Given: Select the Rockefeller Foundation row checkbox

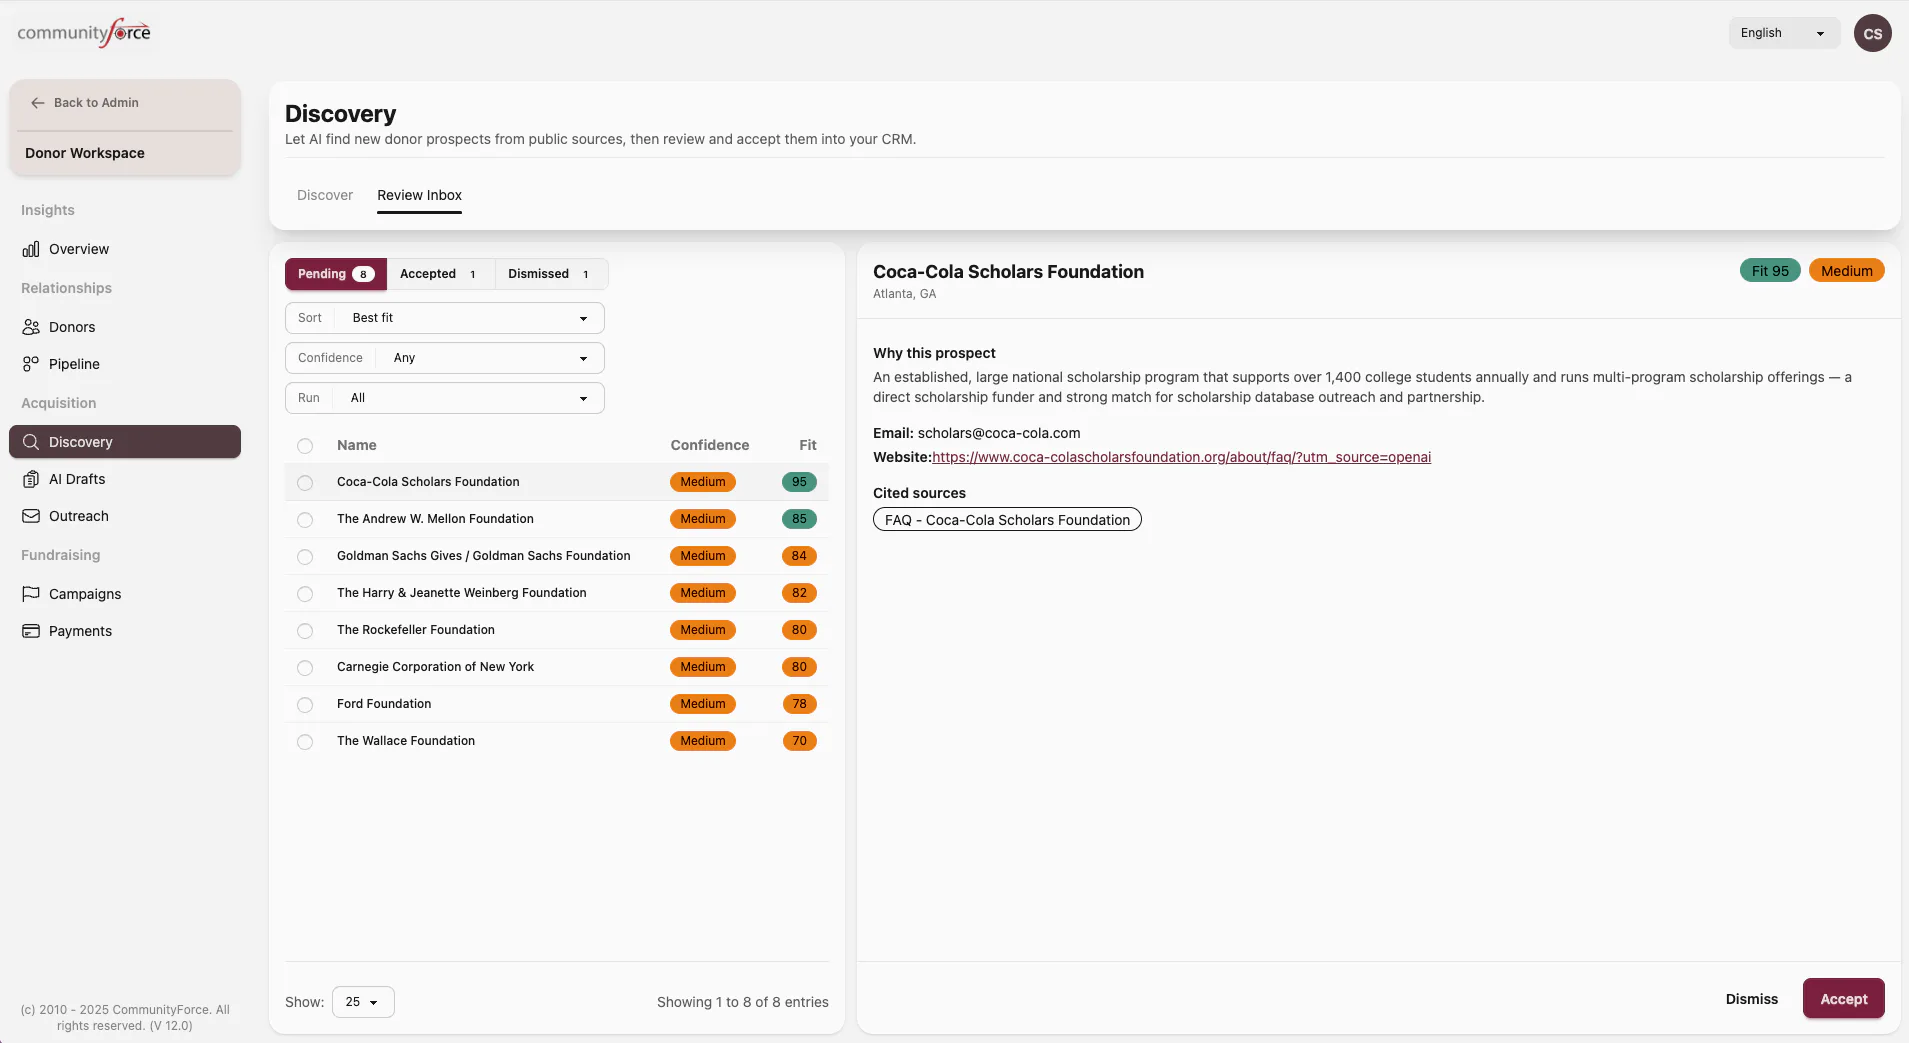Looking at the screenshot, I should point(305,631).
